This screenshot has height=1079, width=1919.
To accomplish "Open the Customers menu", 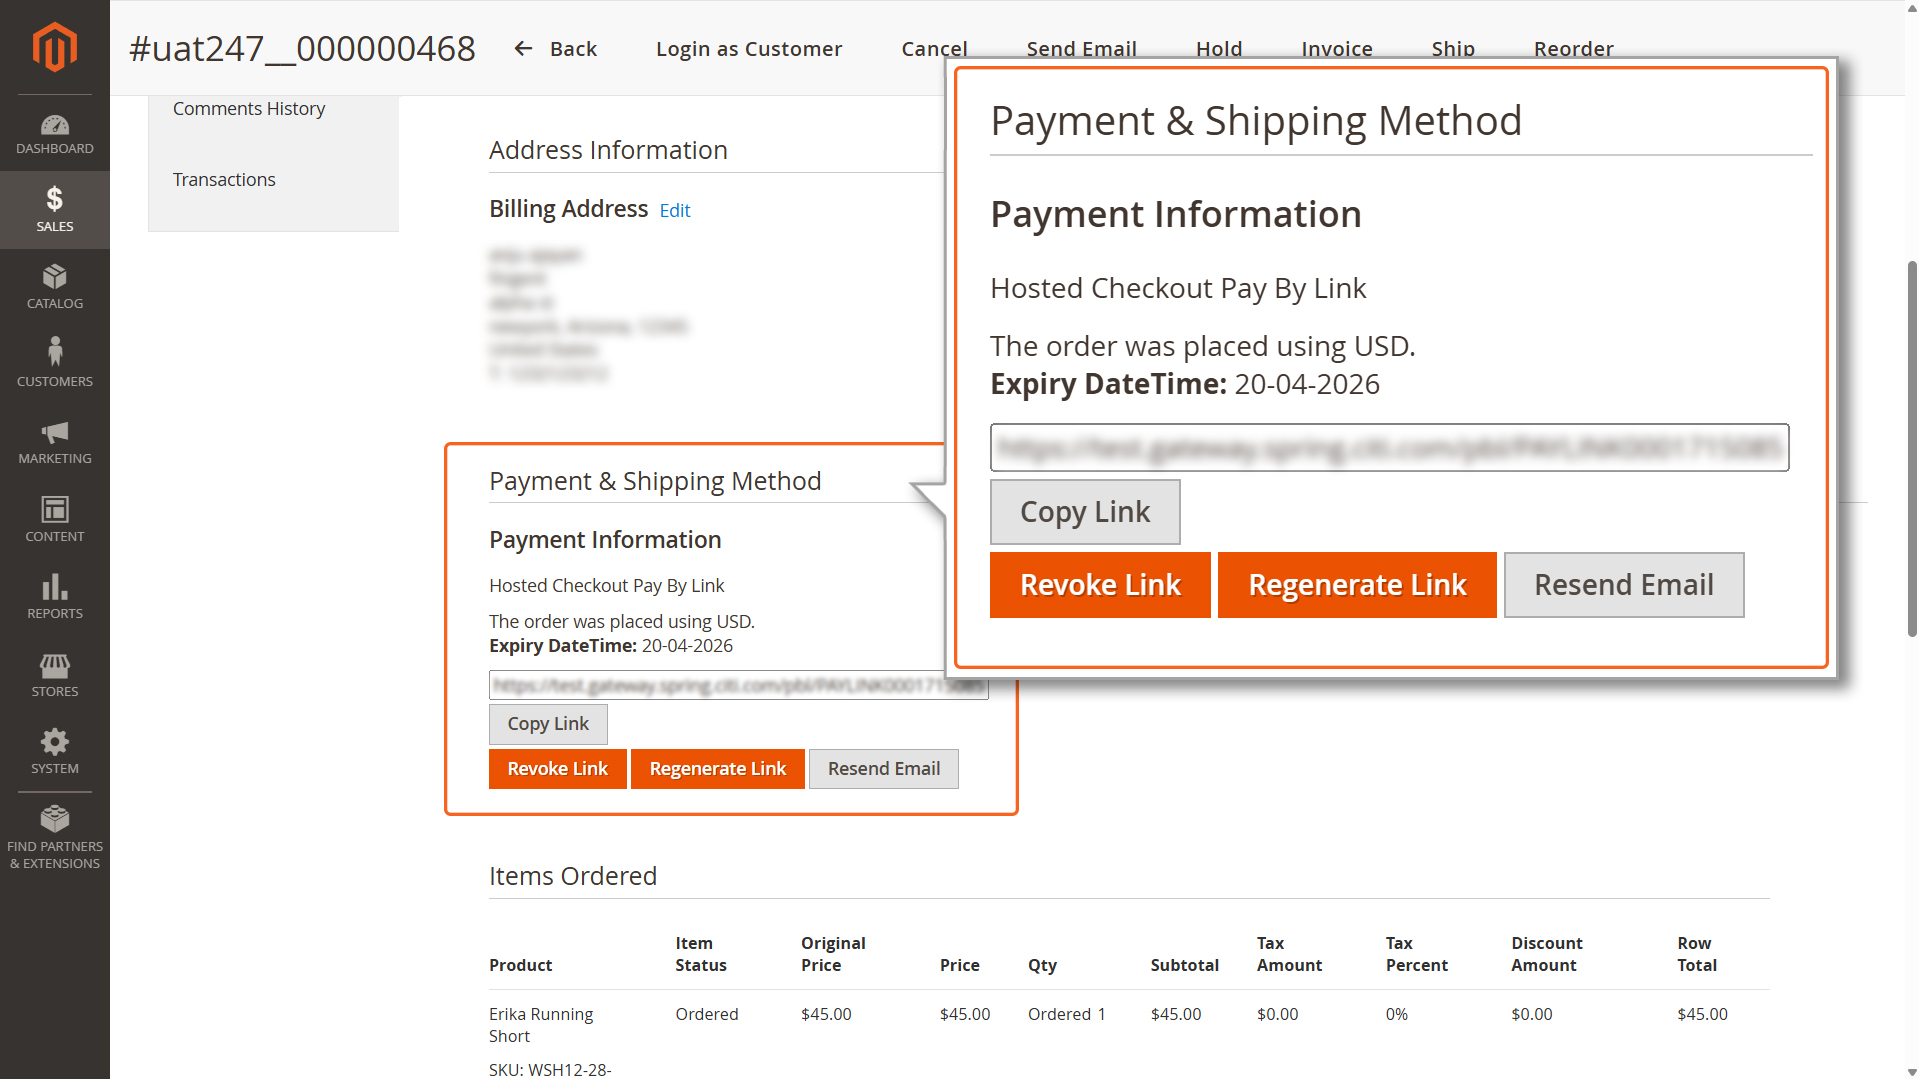I will click(54, 364).
